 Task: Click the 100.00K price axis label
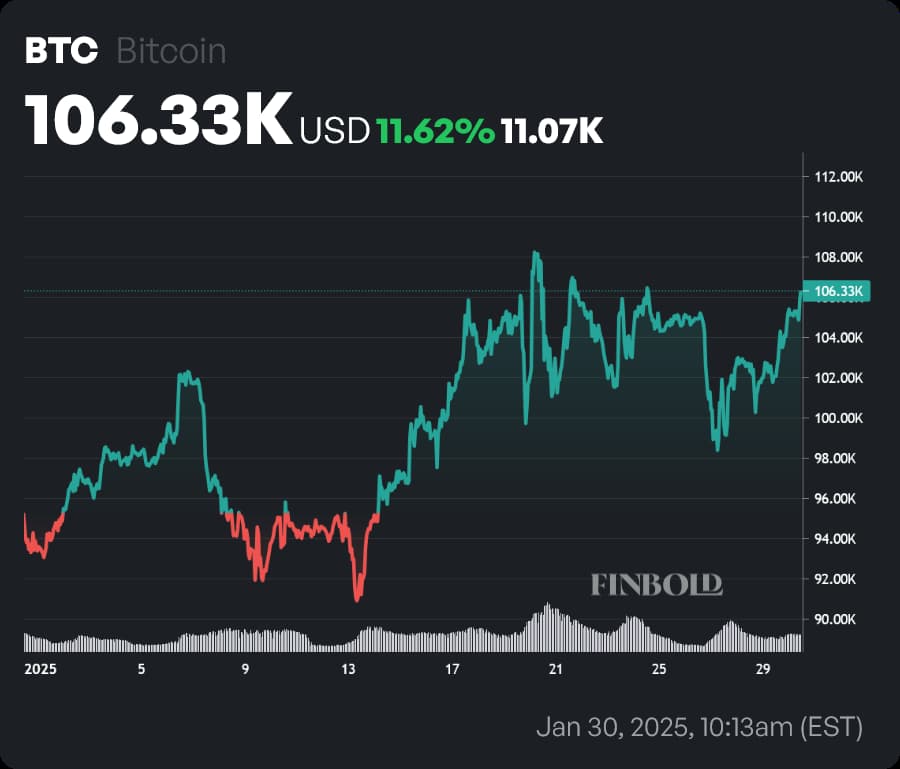click(838, 418)
